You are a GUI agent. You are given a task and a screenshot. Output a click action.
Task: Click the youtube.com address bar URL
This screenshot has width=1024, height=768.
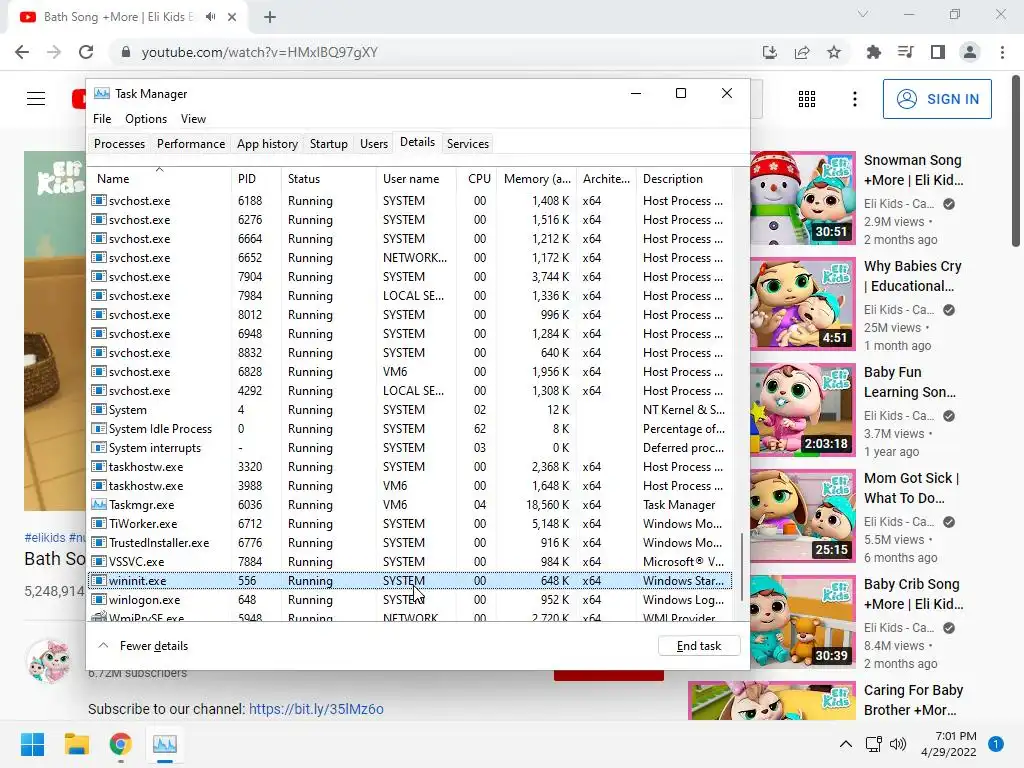click(x=259, y=52)
